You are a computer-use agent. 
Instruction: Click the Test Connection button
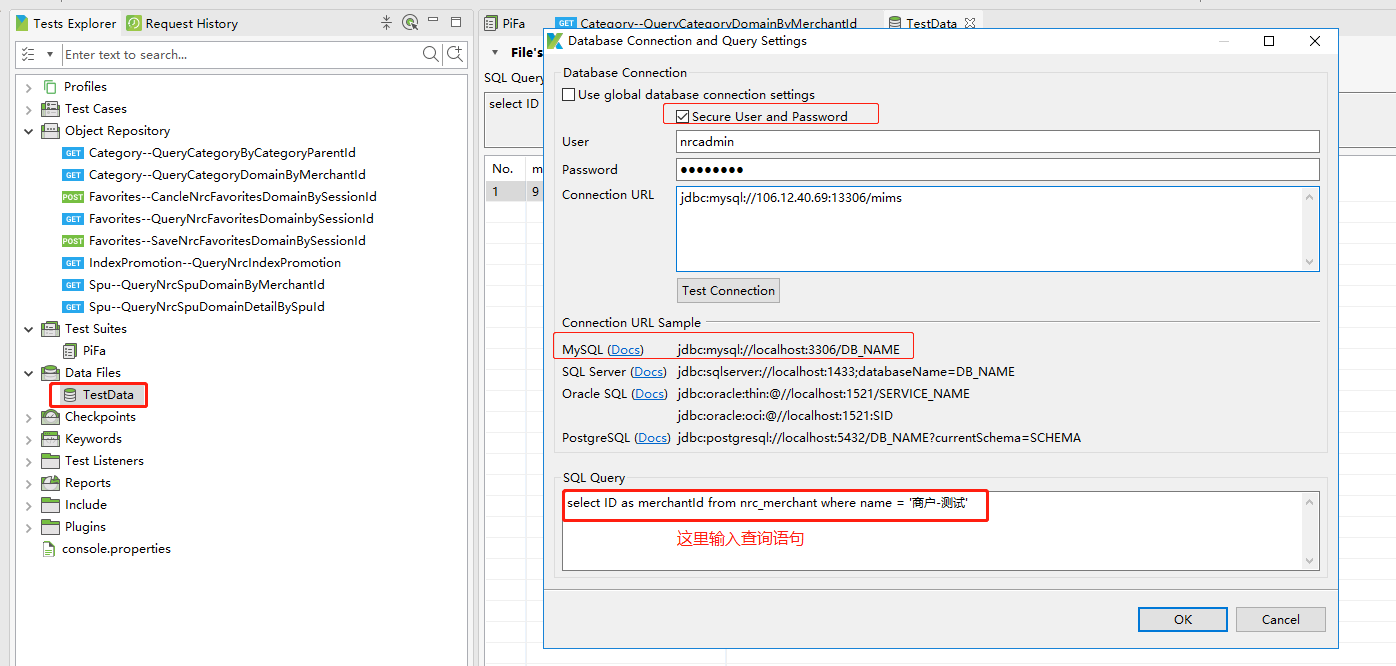(x=728, y=291)
